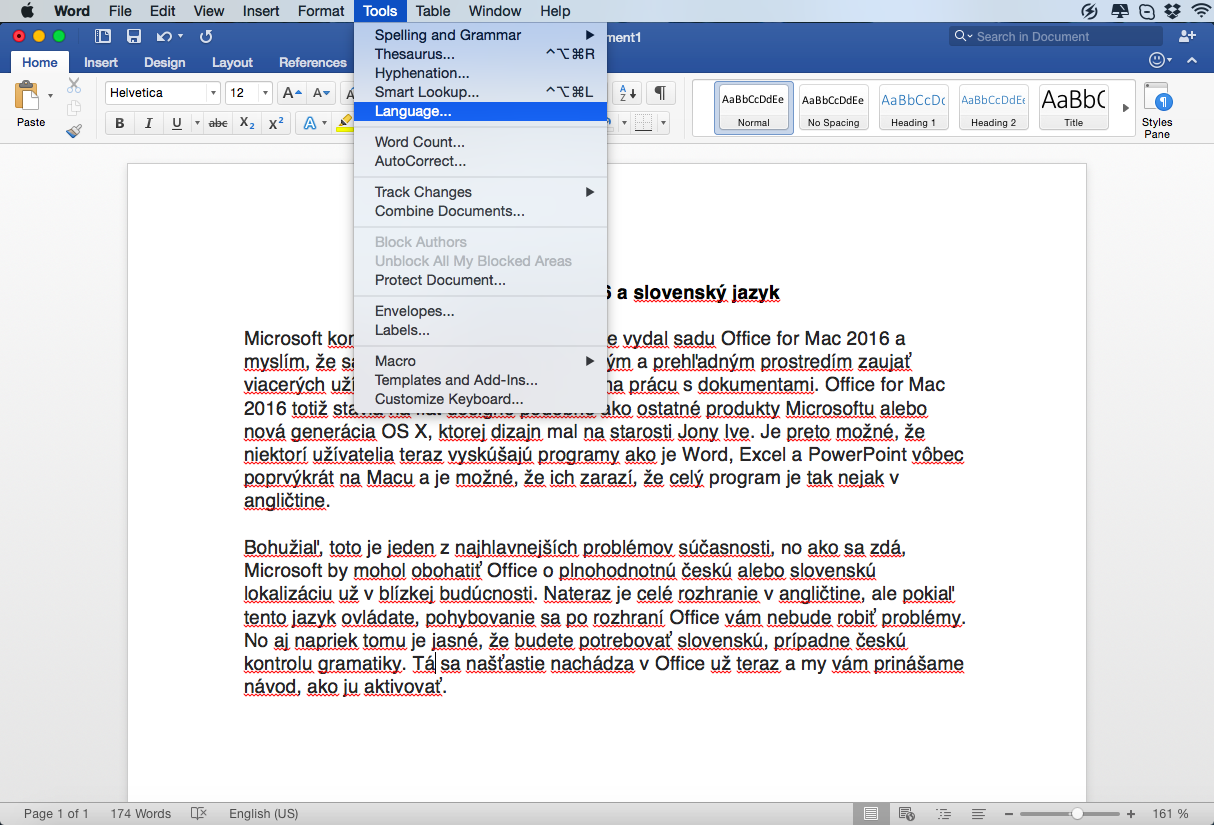Click the zoom slider handle
This screenshot has width=1214, height=825.
click(x=1077, y=813)
